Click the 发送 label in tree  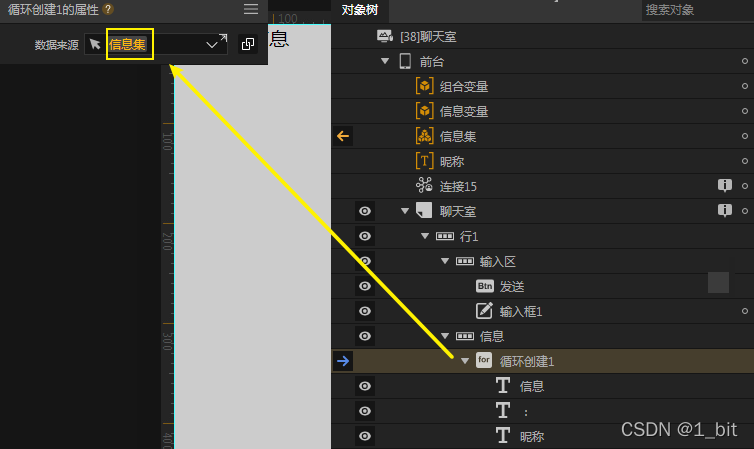click(x=512, y=287)
